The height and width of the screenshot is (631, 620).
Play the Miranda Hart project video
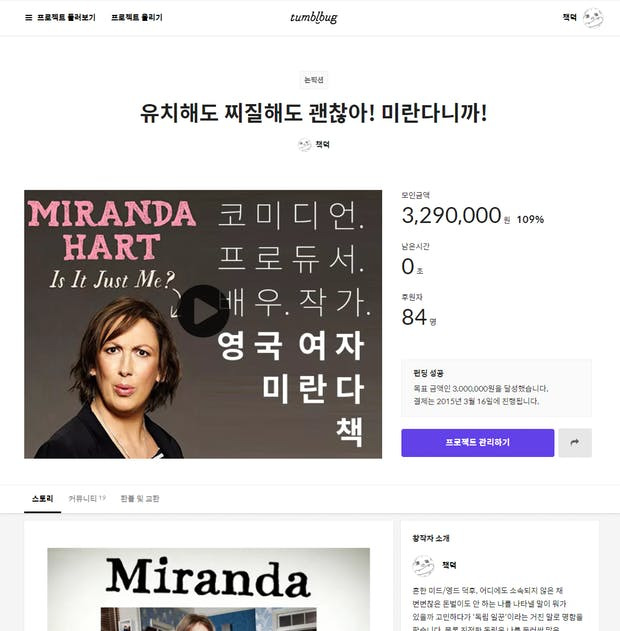click(x=204, y=311)
